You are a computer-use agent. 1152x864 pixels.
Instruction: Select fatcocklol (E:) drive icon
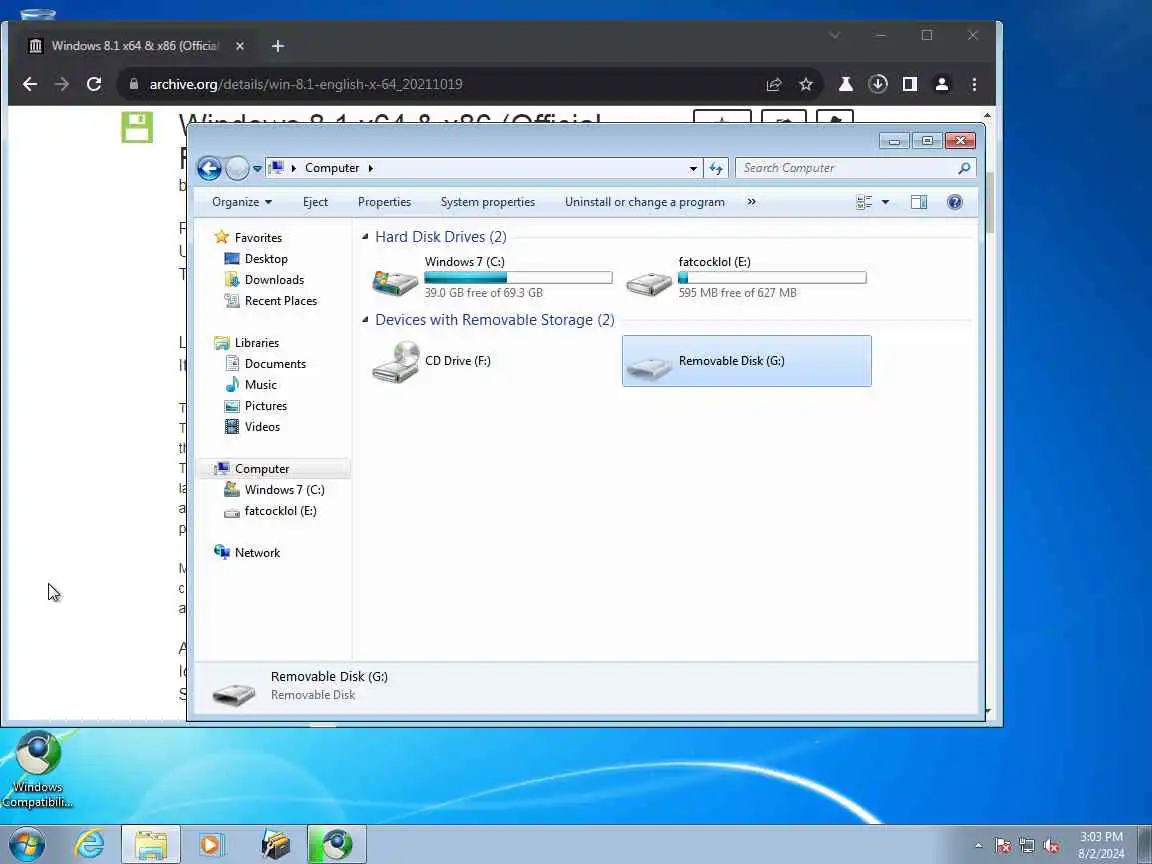[649, 283]
